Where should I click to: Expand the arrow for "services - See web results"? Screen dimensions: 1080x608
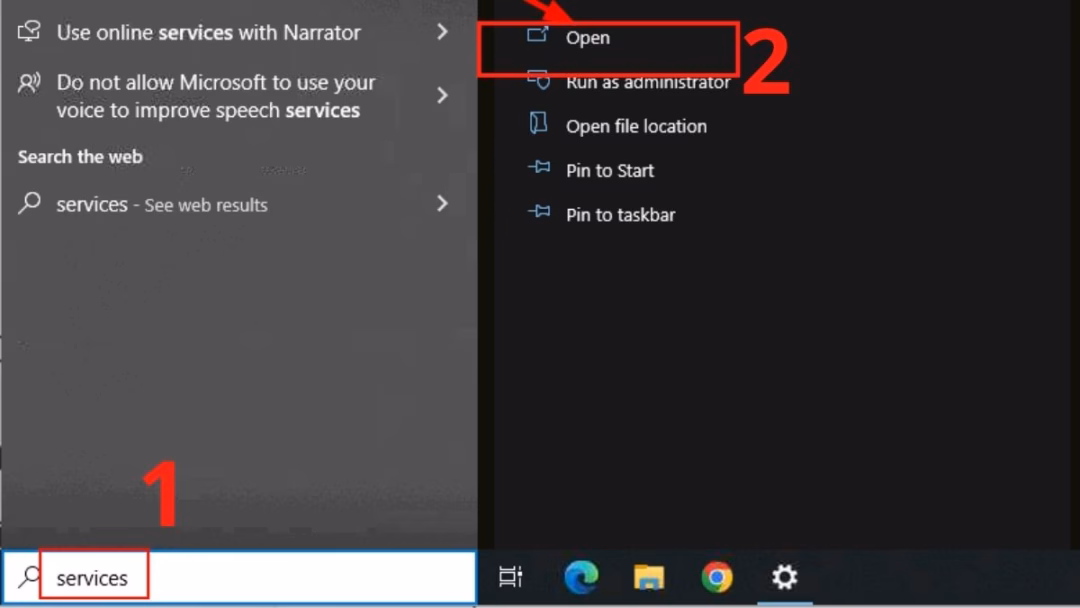442,204
